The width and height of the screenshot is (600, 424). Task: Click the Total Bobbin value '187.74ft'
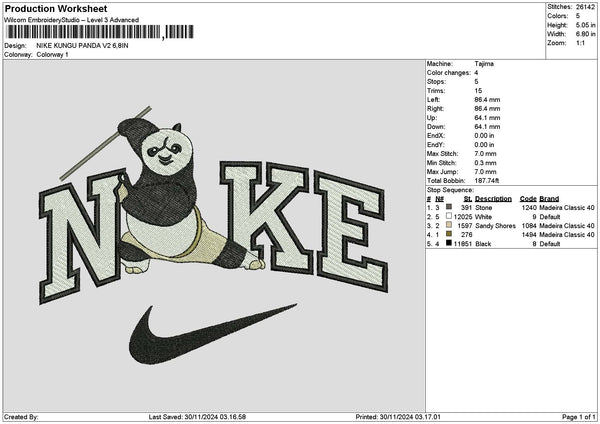pos(487,181)
